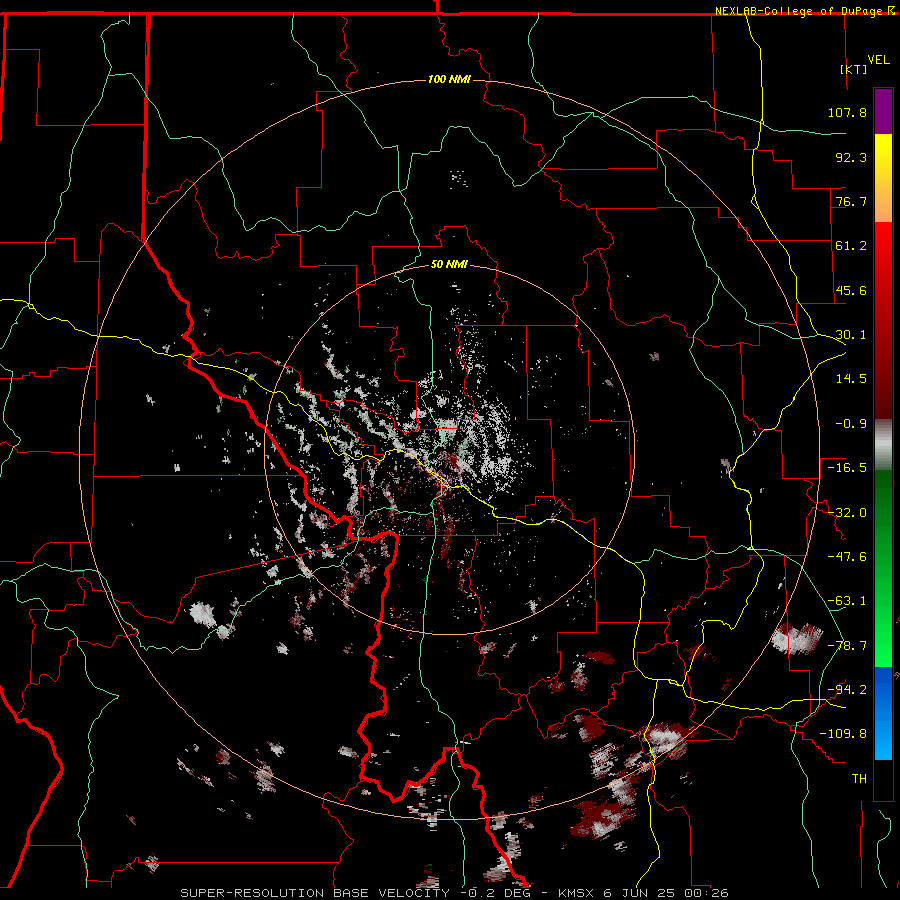Click the 6 JUN 25 00:26 timestamp
The height and width of the screenshot is (900, 900).
pos(666,893)
